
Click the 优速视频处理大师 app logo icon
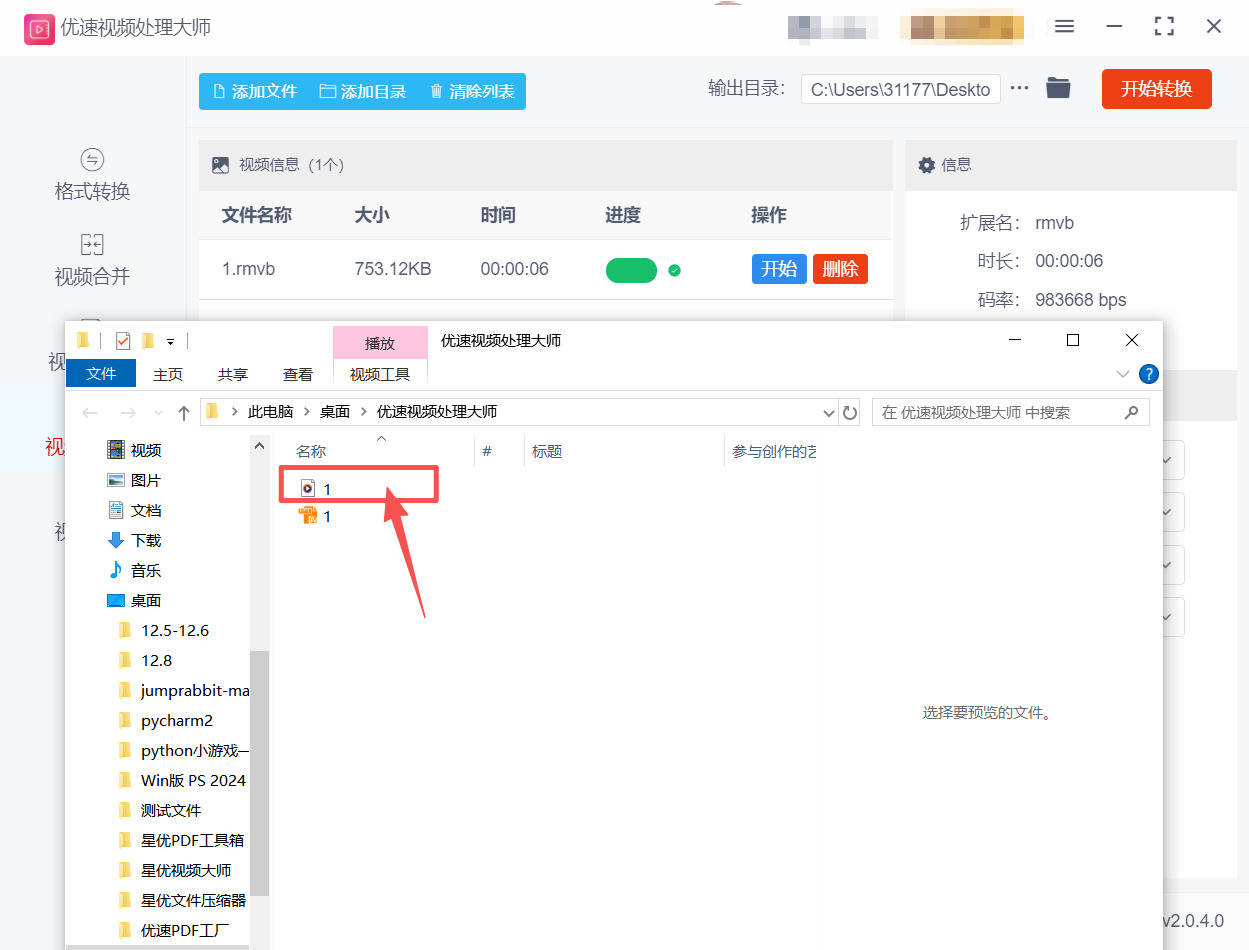[x=40, y=27]
